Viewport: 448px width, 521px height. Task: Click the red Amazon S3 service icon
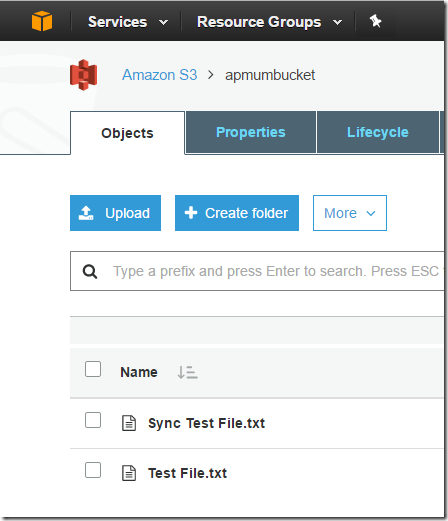pos(84,75)
